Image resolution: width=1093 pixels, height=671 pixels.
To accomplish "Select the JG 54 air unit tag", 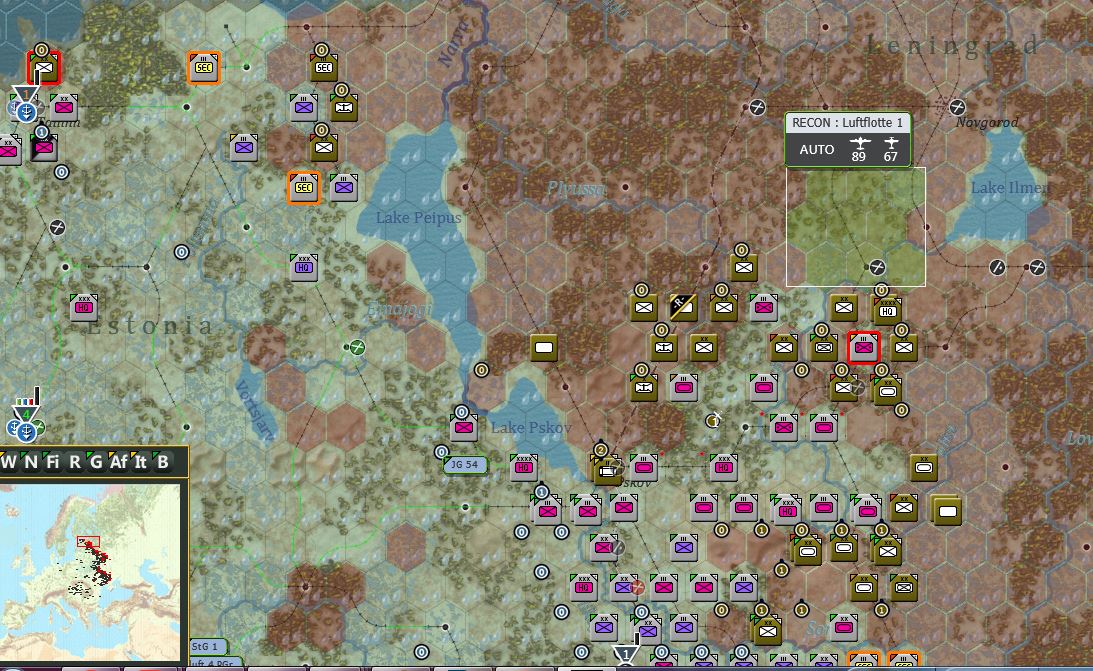I will pyautogui.click(x=465, y=465).
